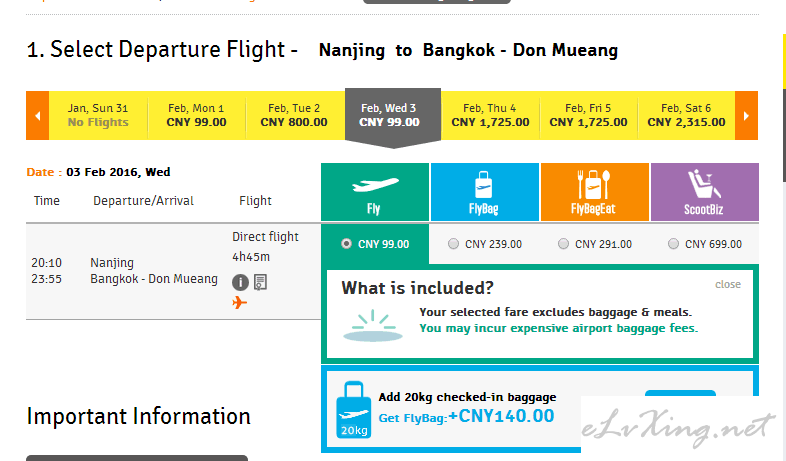Image resolution: width=786 pixels, height=461 pixels.
Task: Switch to Feb, Mon 1 date tab
Action: (x=196, y=116)
